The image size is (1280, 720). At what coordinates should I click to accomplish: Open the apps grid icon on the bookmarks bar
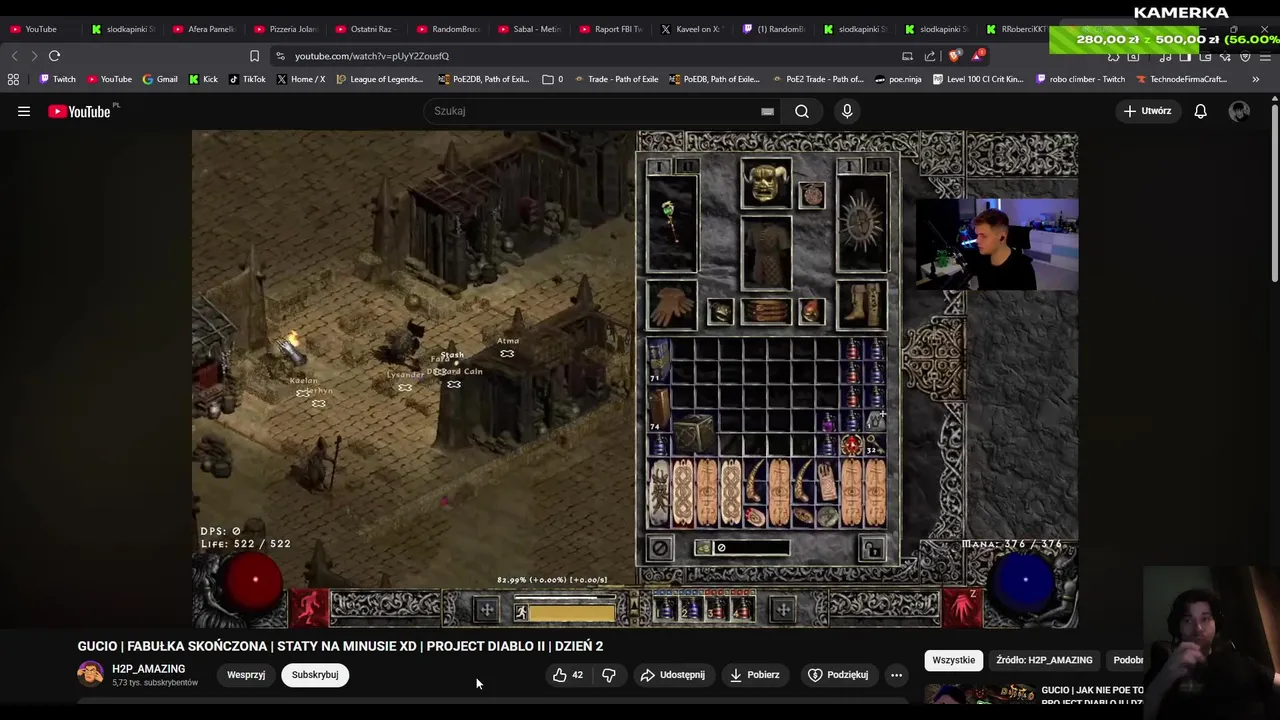pos(13,79)
